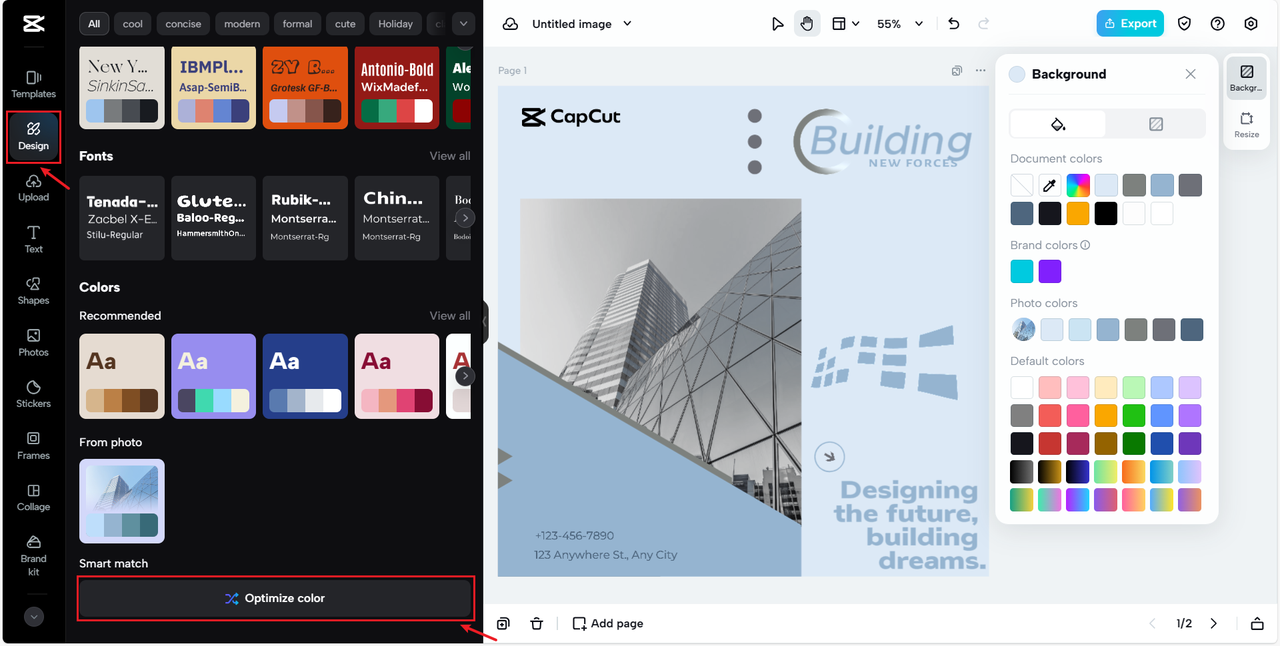Open the layers icon at bottom right

[x=1257, y=623]
